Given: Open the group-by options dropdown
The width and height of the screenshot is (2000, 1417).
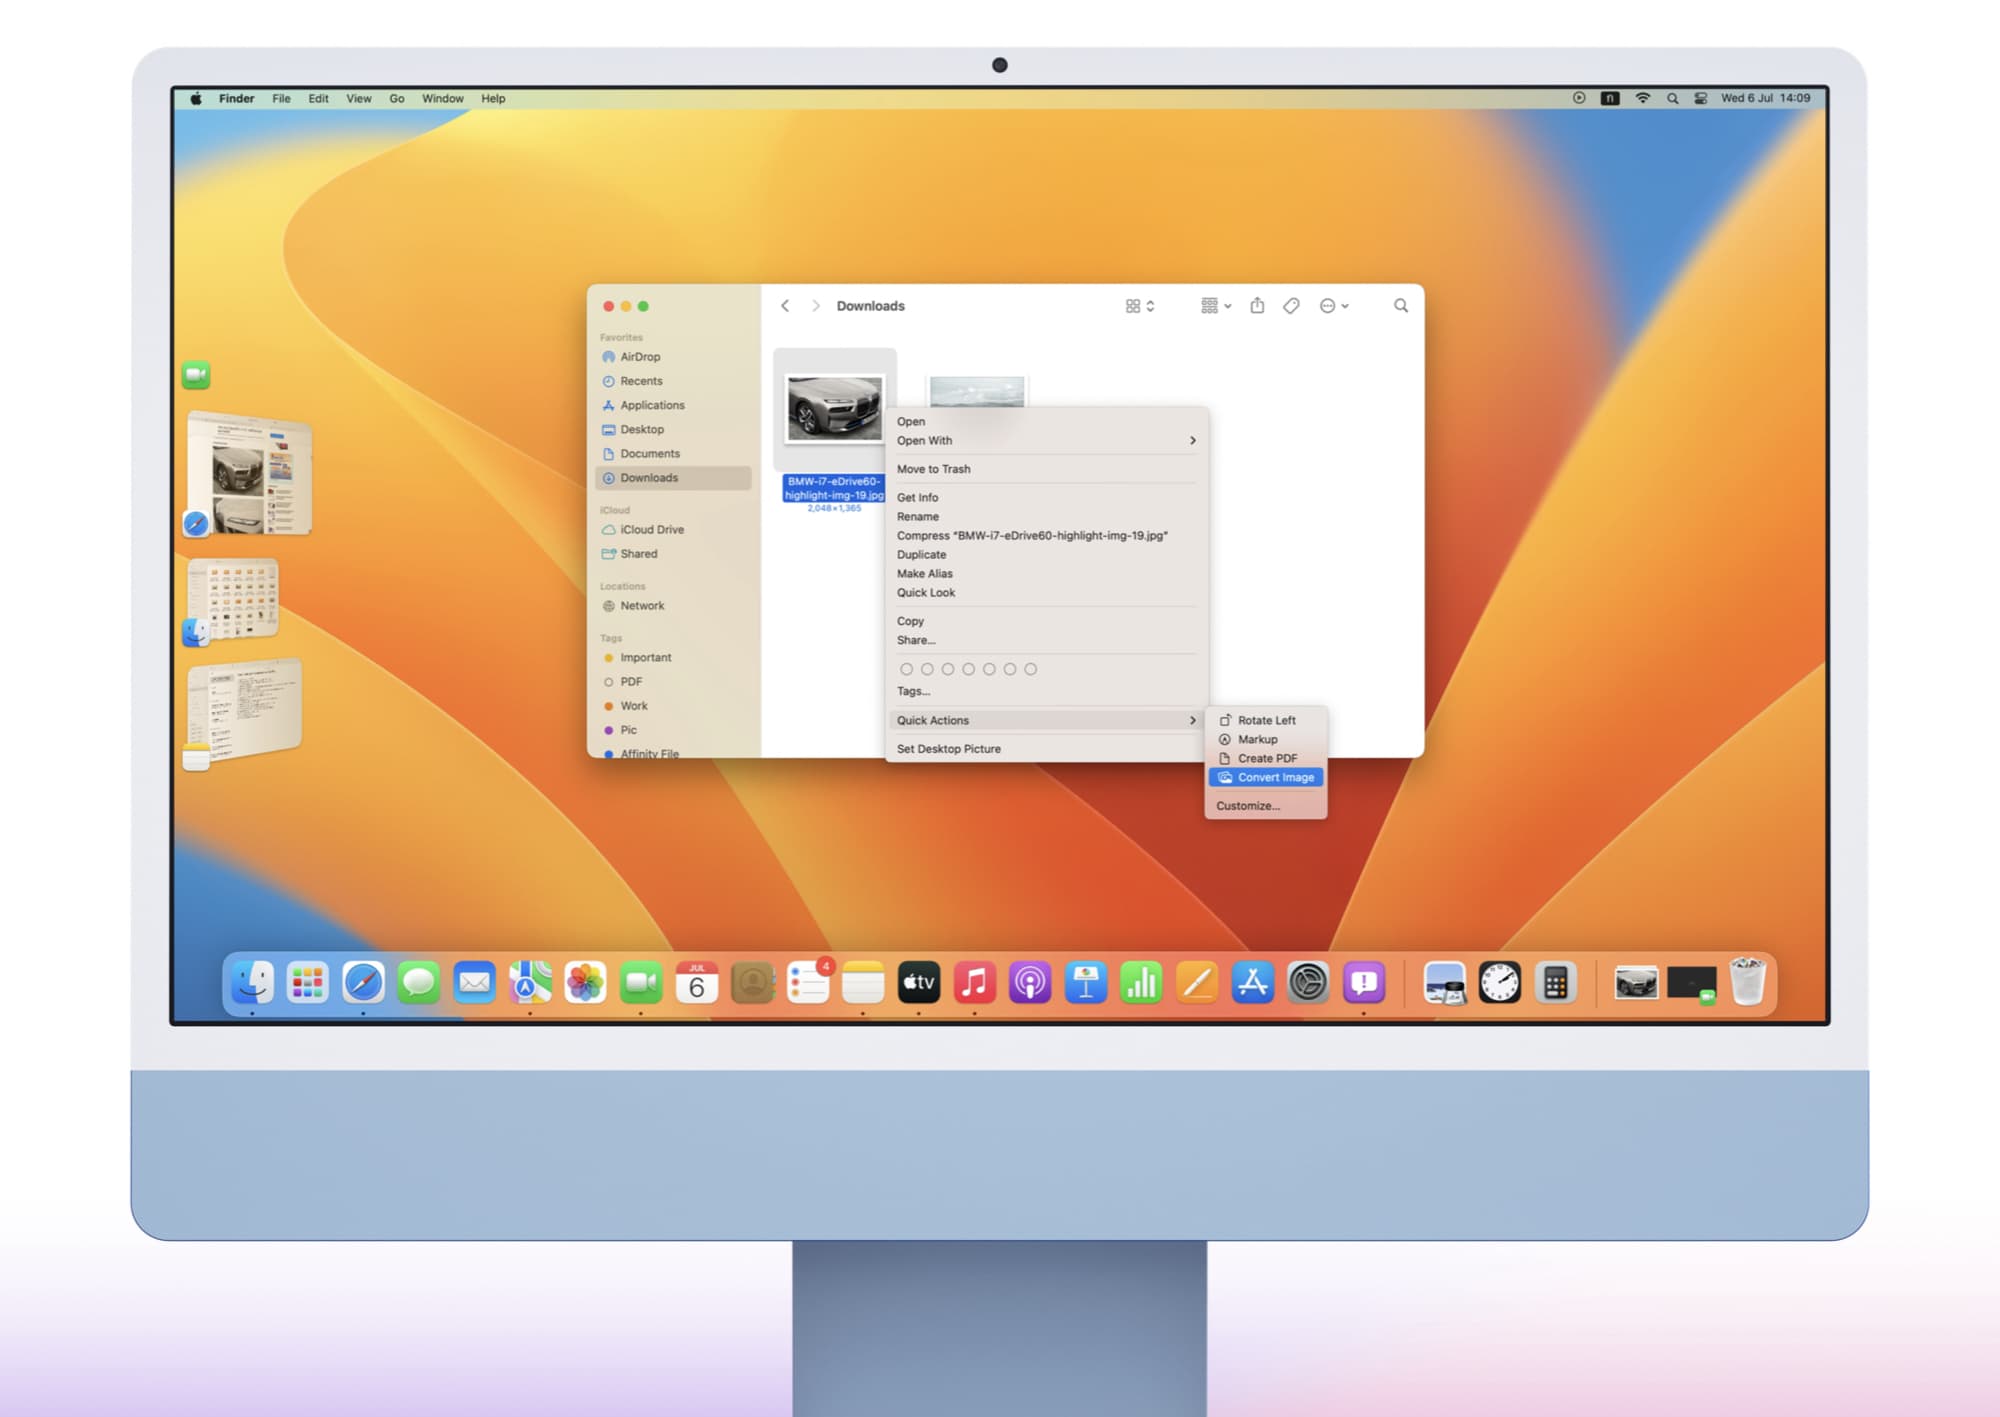Looking at the screenshot, I should pyautogui.click(x=1215, y=306).
